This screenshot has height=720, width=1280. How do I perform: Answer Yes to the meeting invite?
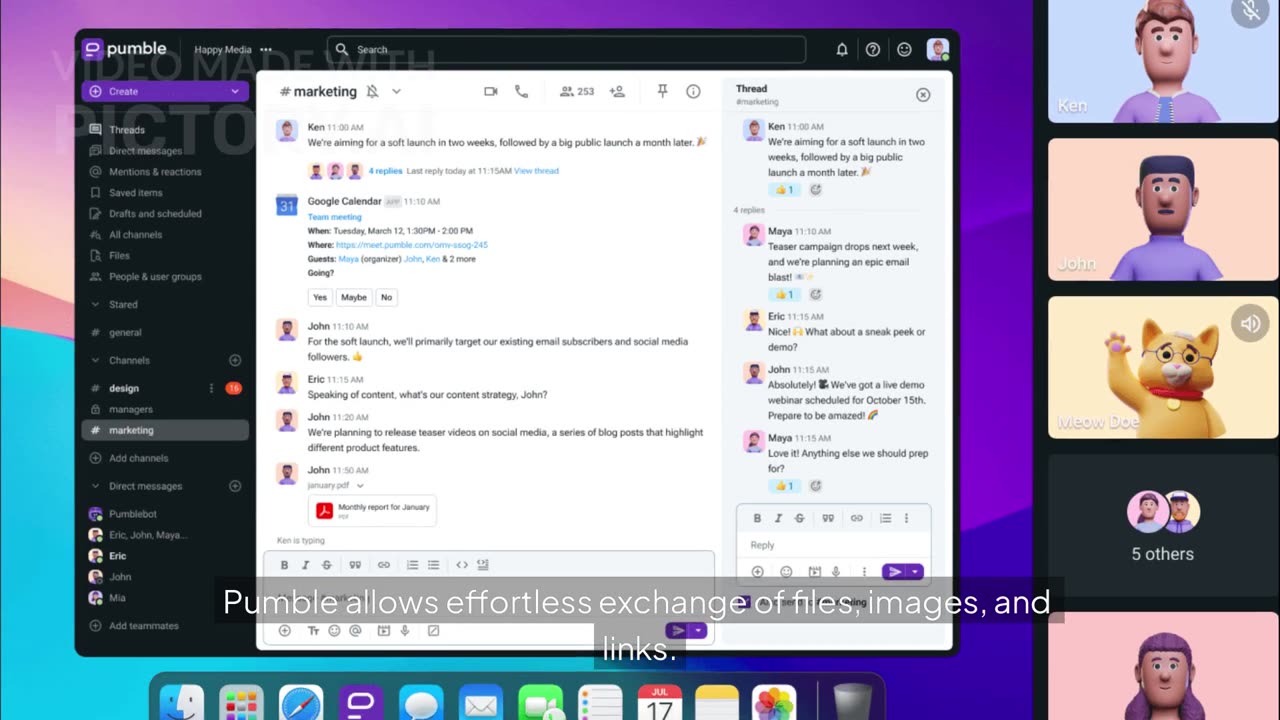pyautogui.click(x=320, y=297)
